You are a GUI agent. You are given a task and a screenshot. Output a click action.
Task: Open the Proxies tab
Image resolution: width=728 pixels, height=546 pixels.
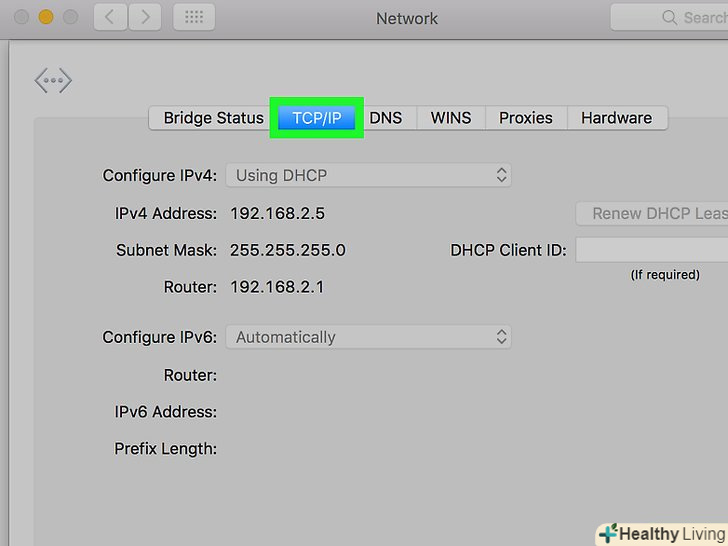click(525, 118)
